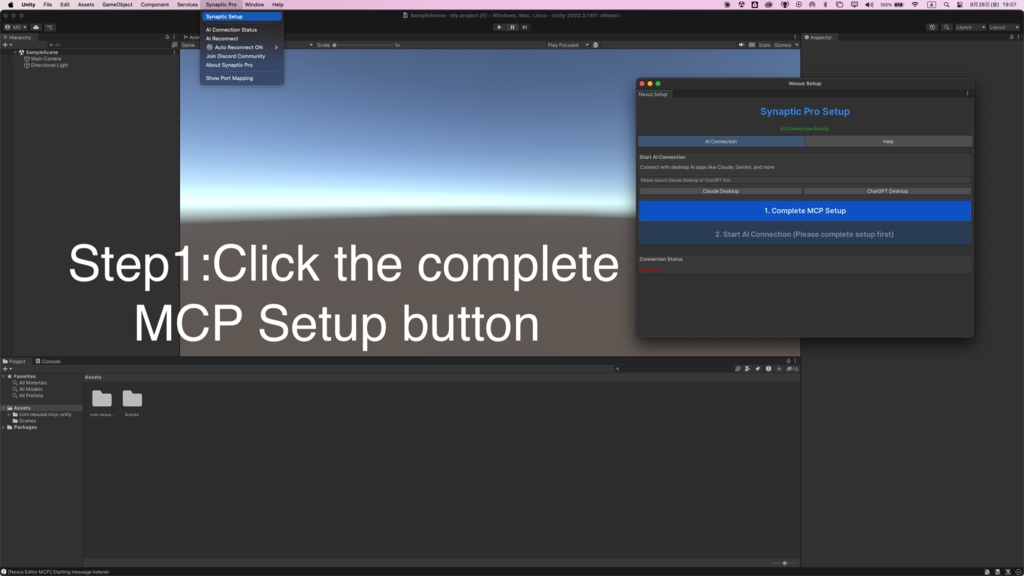Screen dimensions: 1024x576
Task: Click the "1. Complete MCP Setup" button
Action: [x=803, y=211]
